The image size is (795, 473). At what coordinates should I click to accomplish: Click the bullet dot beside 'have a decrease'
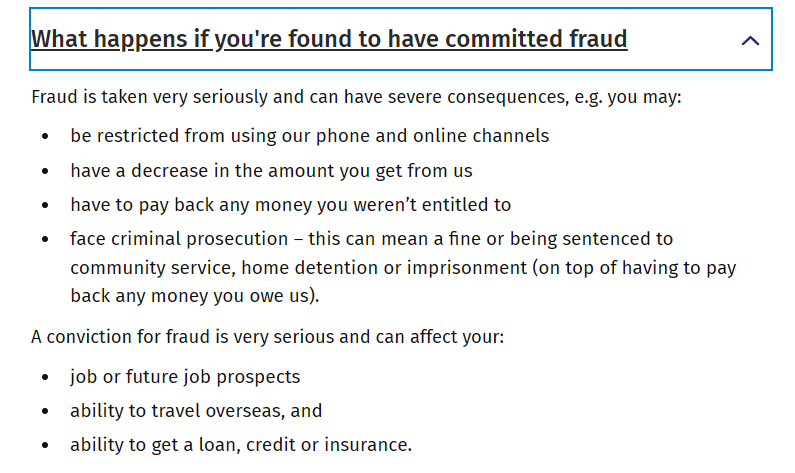point(45,171)
